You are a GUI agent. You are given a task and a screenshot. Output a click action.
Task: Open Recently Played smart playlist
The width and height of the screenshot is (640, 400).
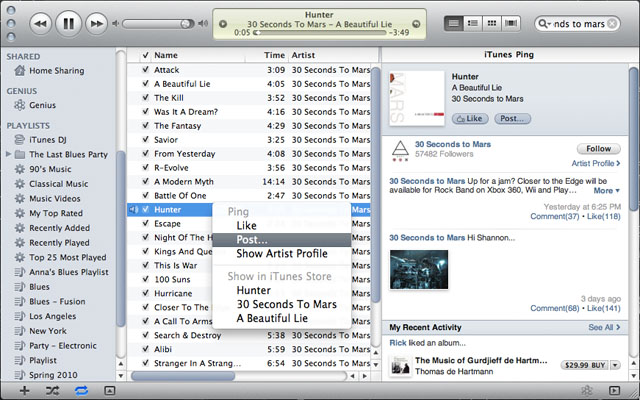59,242
